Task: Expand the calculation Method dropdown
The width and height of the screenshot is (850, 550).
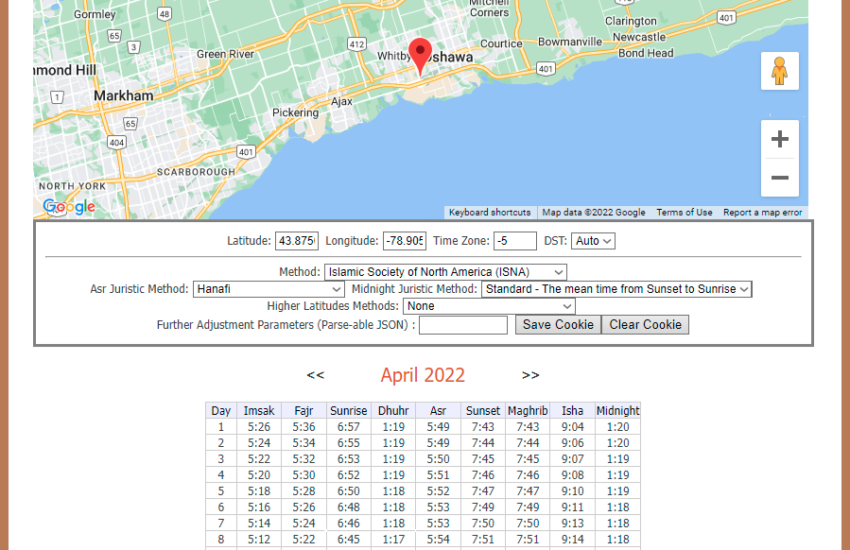Action: coord(445,272)
